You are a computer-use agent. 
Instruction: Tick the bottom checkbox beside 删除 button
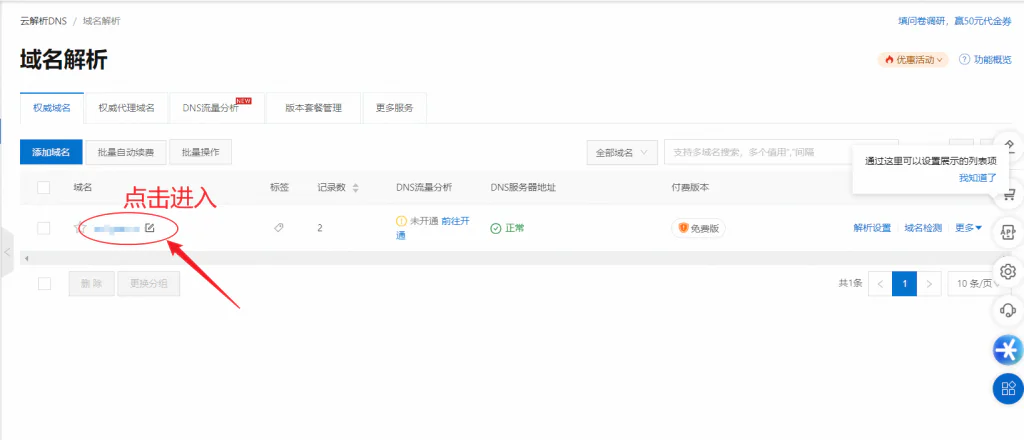click(x=44, y=284)
